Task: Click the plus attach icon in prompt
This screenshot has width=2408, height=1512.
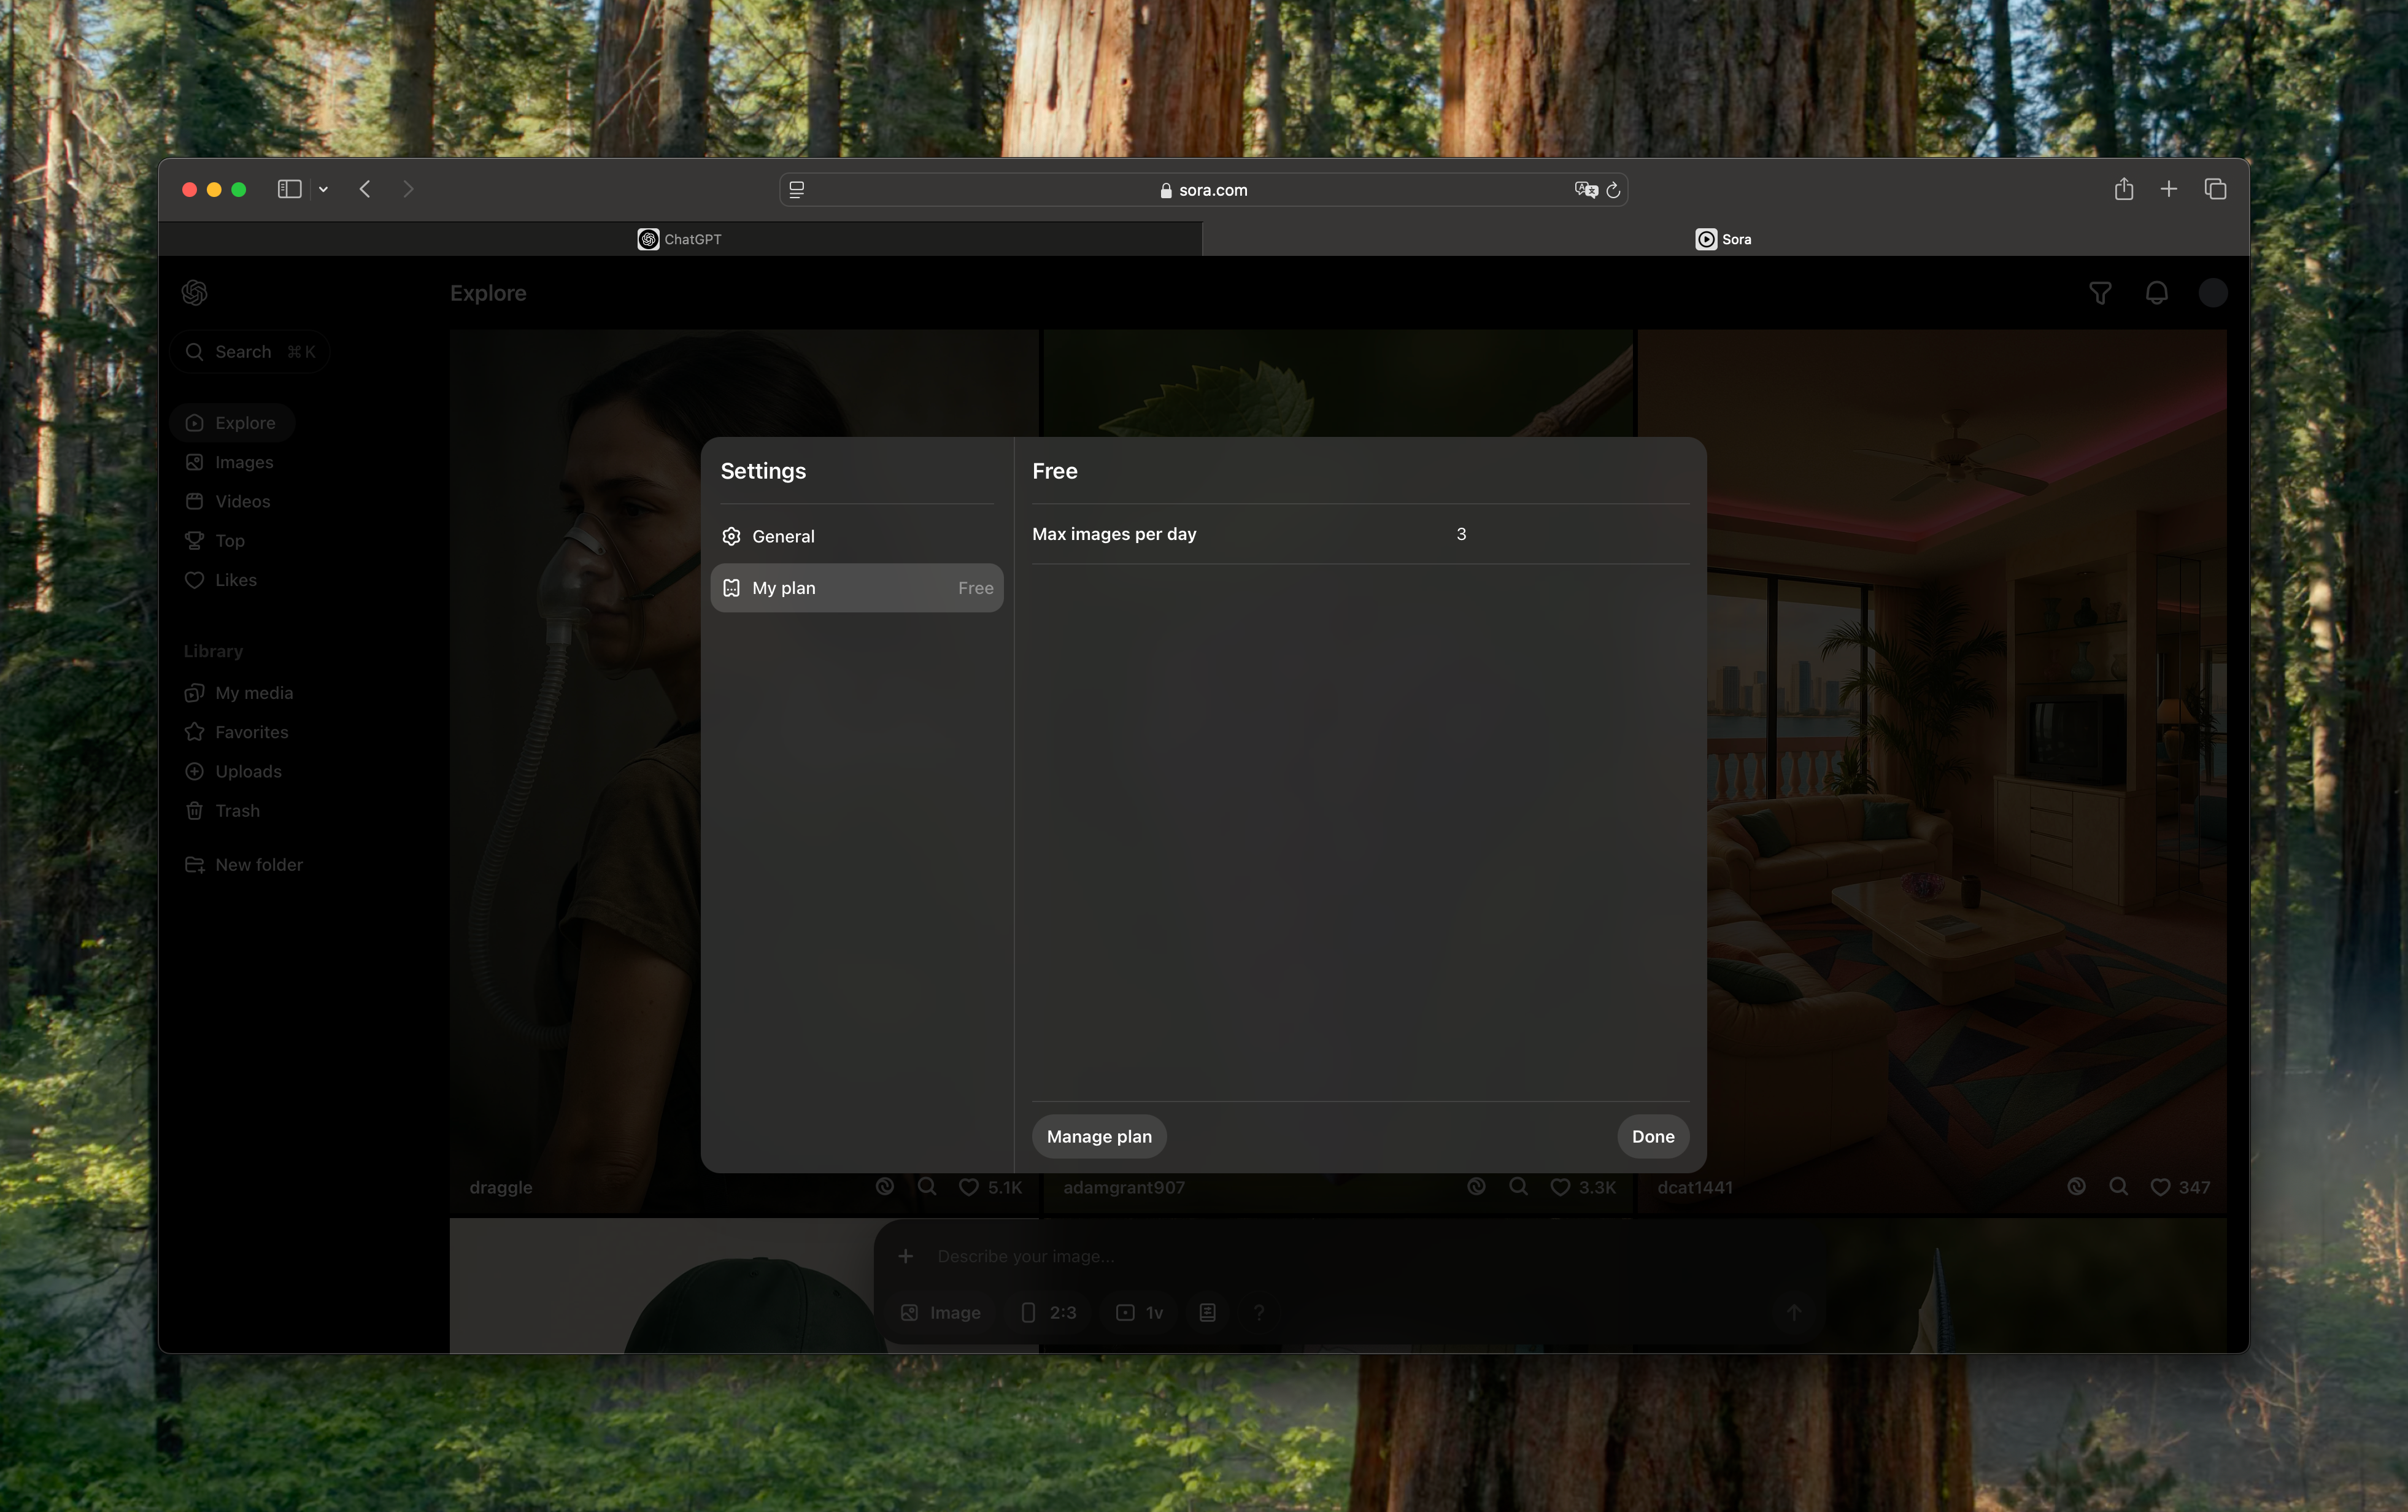Action: coord(905,1256)
